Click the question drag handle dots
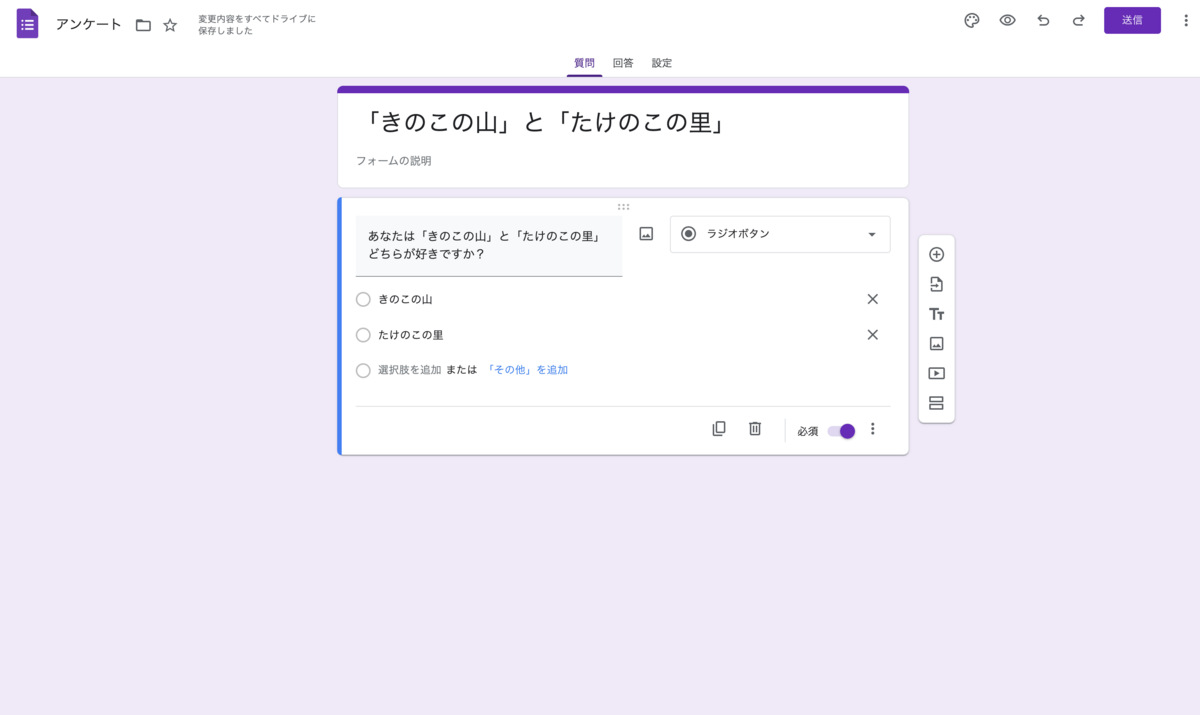 pyautogui.click(x=623, y=207)
